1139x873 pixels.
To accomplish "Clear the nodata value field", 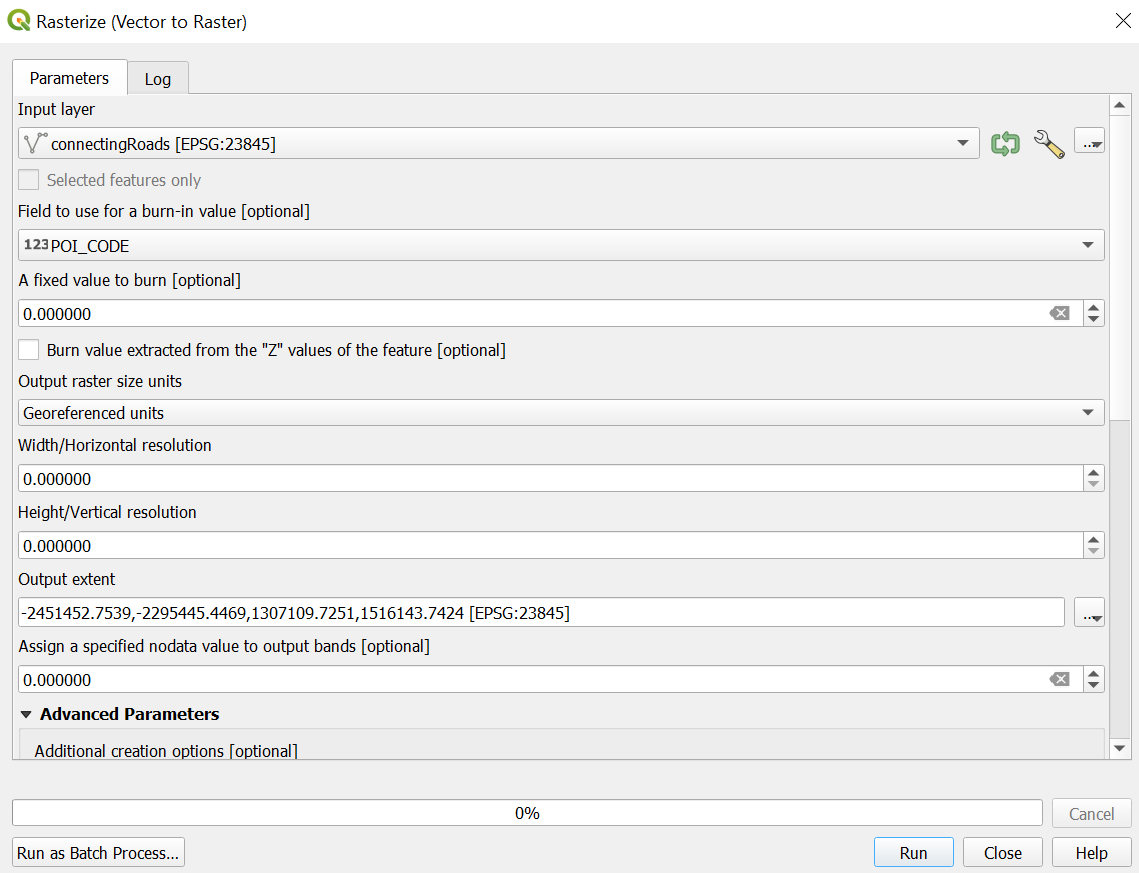I will (1059, 680).
